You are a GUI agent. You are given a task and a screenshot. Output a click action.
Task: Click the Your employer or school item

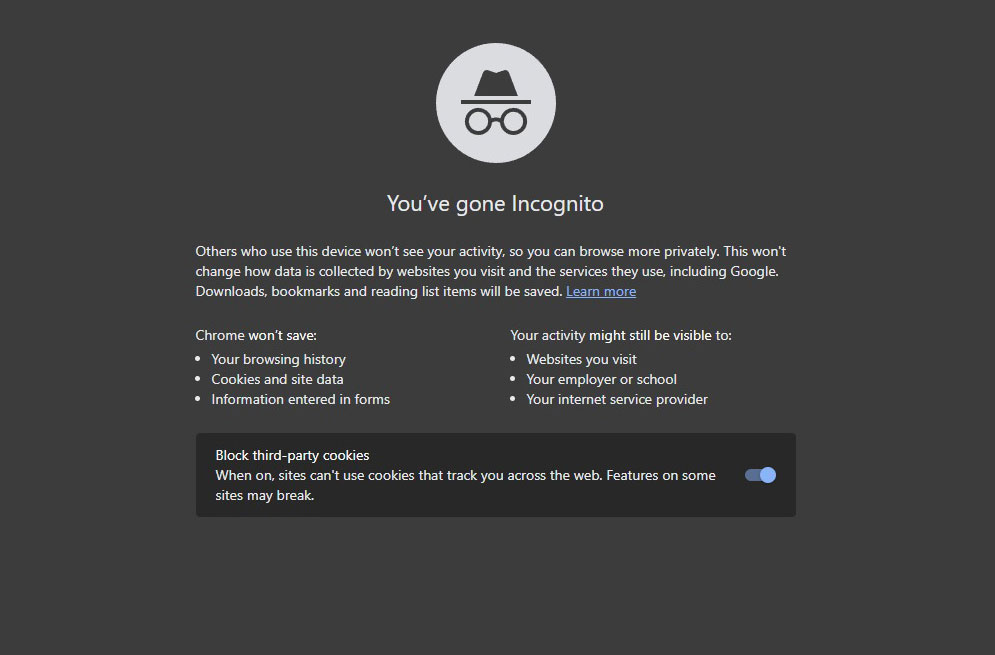[601, 380]
